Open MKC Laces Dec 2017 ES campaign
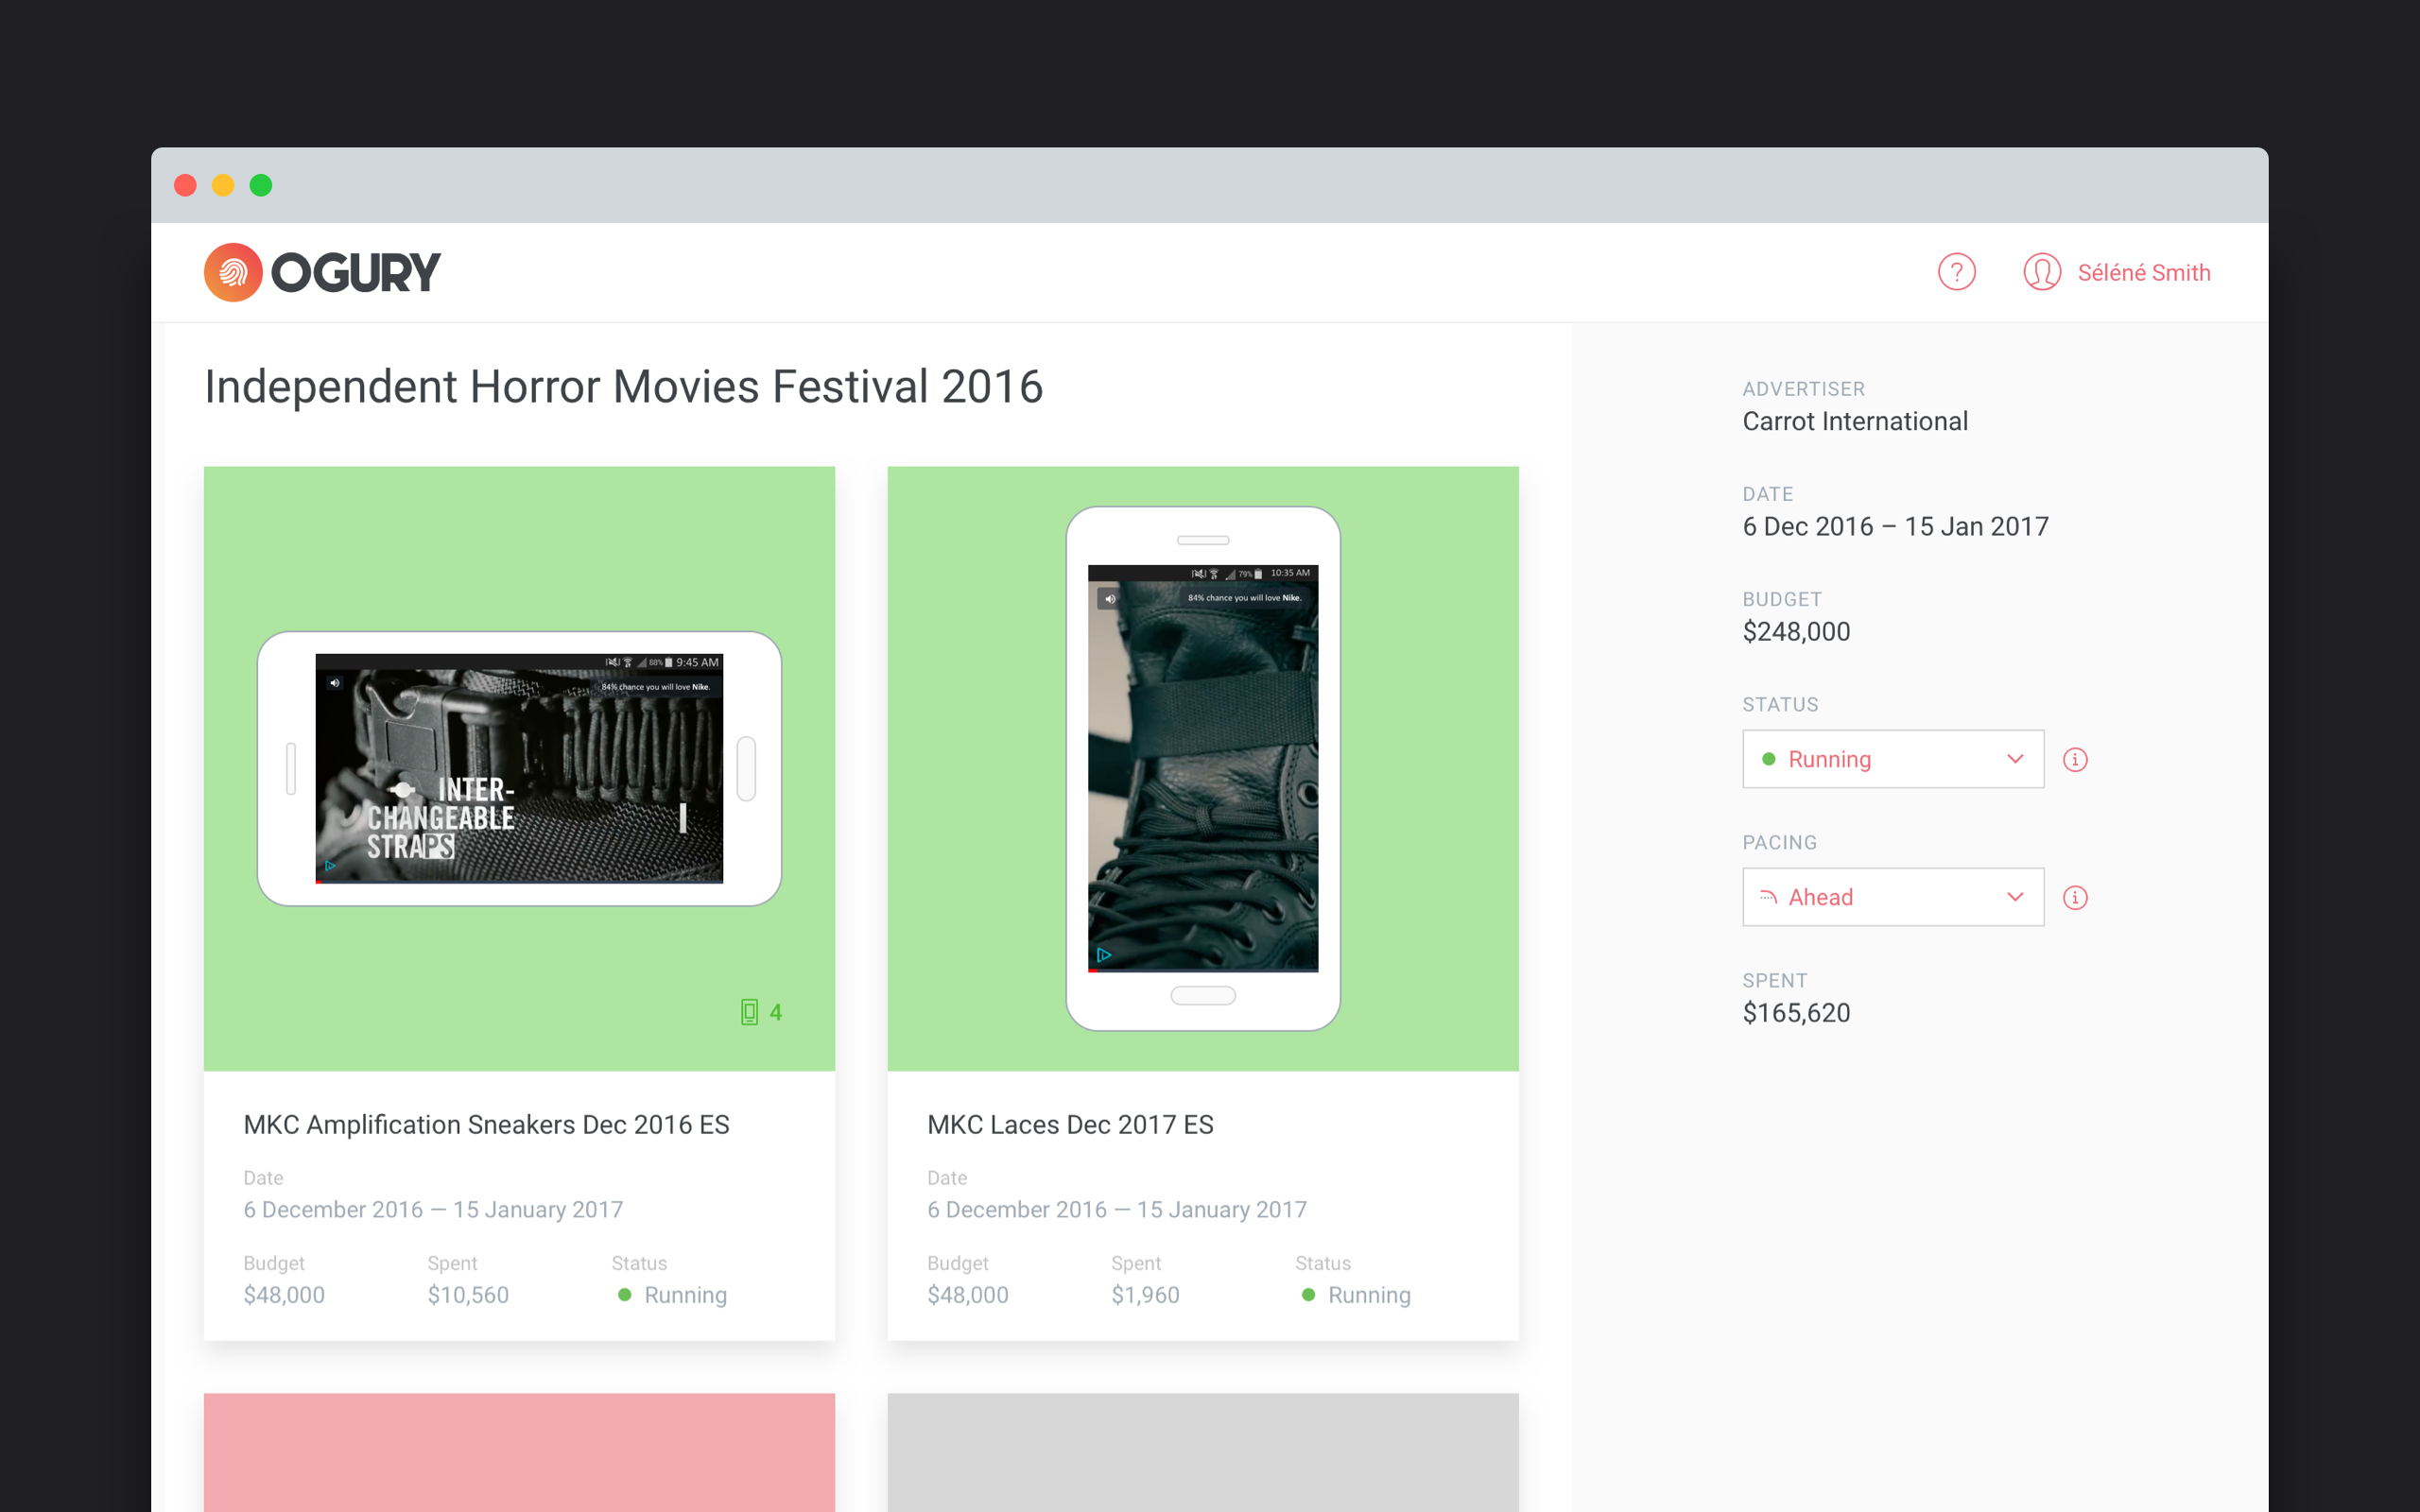 pos(1070,1125)
